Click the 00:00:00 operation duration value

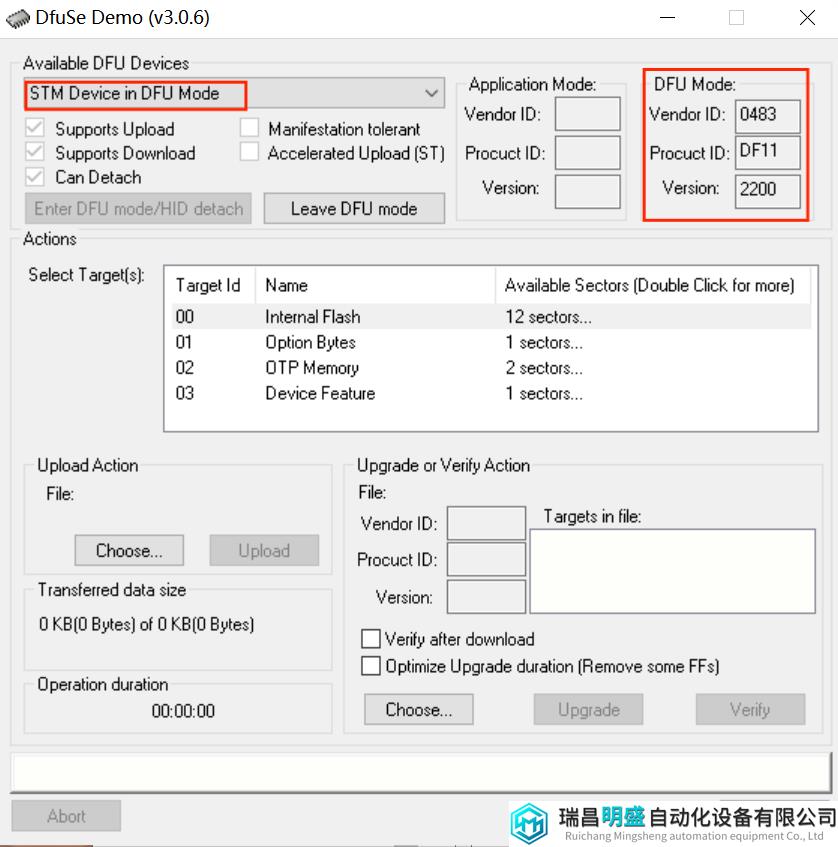pos(183,710)
